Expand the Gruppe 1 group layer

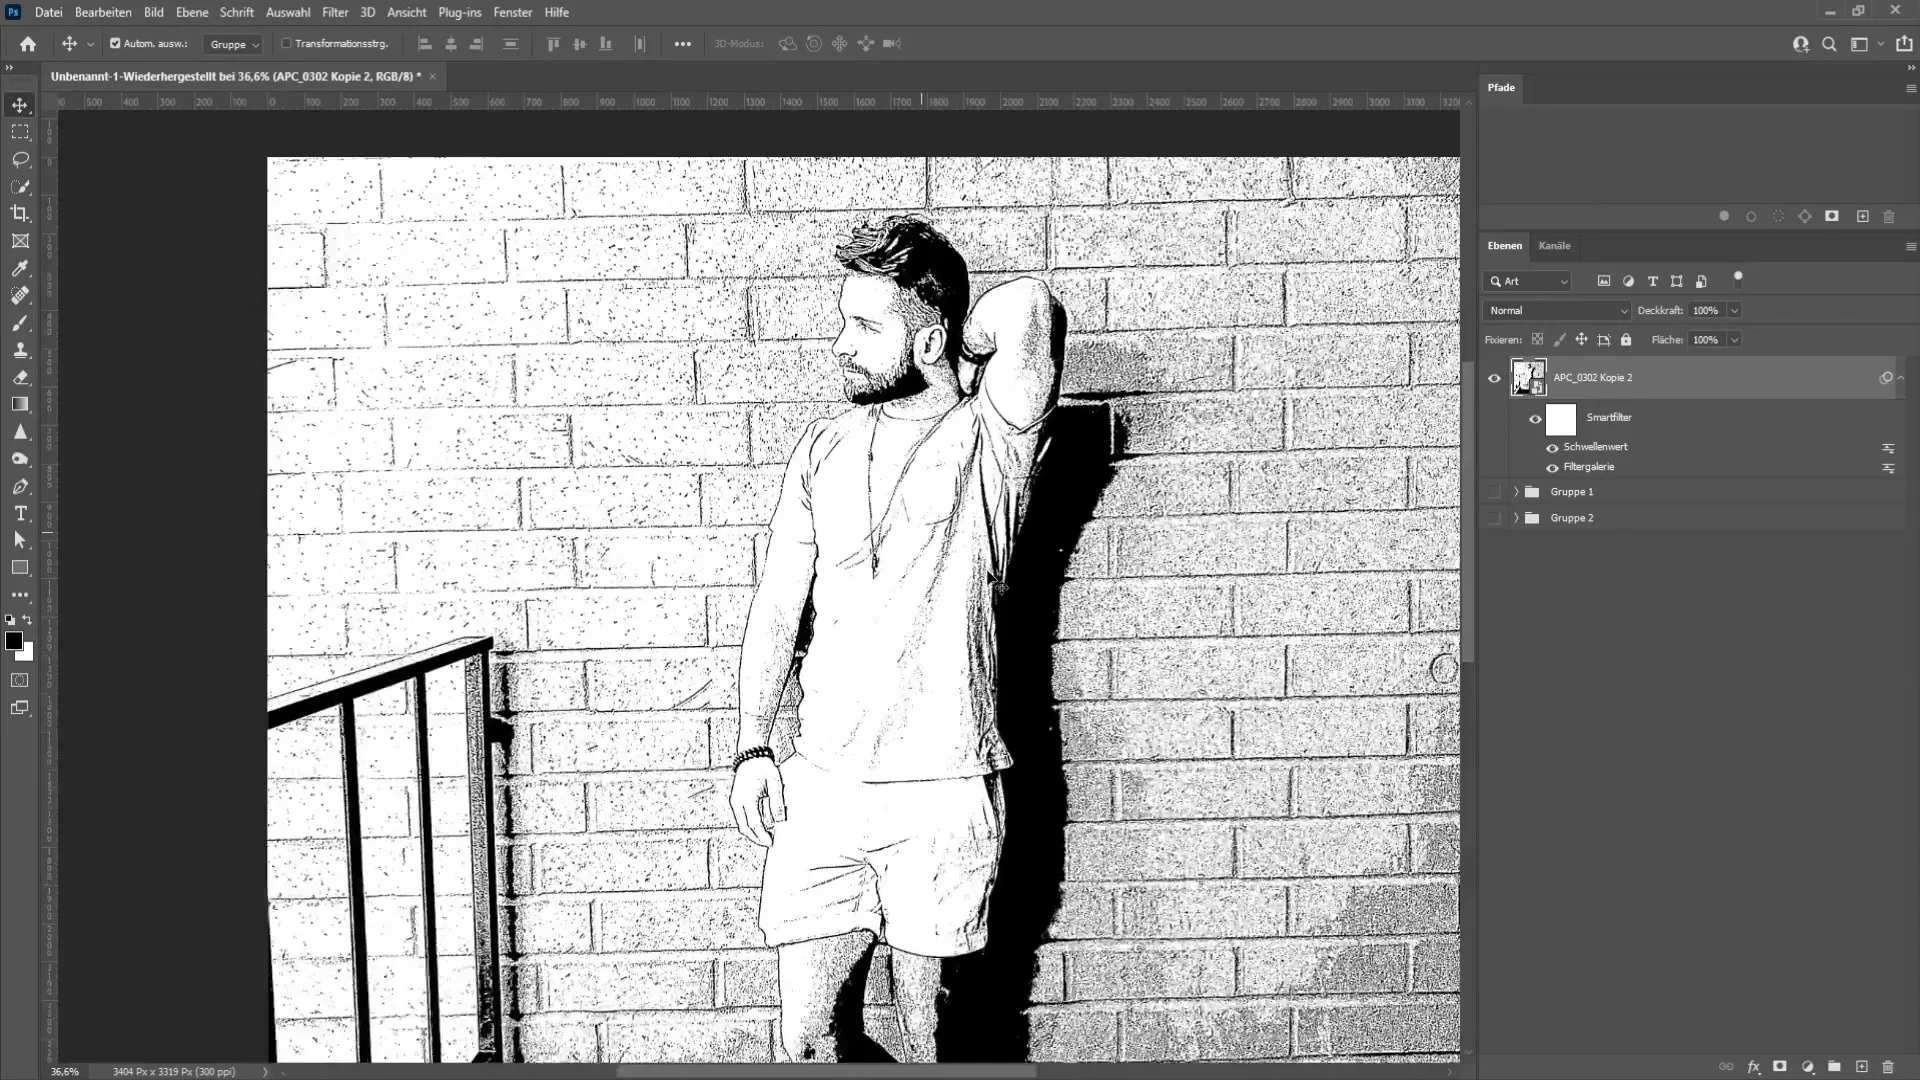[1514, 492]
